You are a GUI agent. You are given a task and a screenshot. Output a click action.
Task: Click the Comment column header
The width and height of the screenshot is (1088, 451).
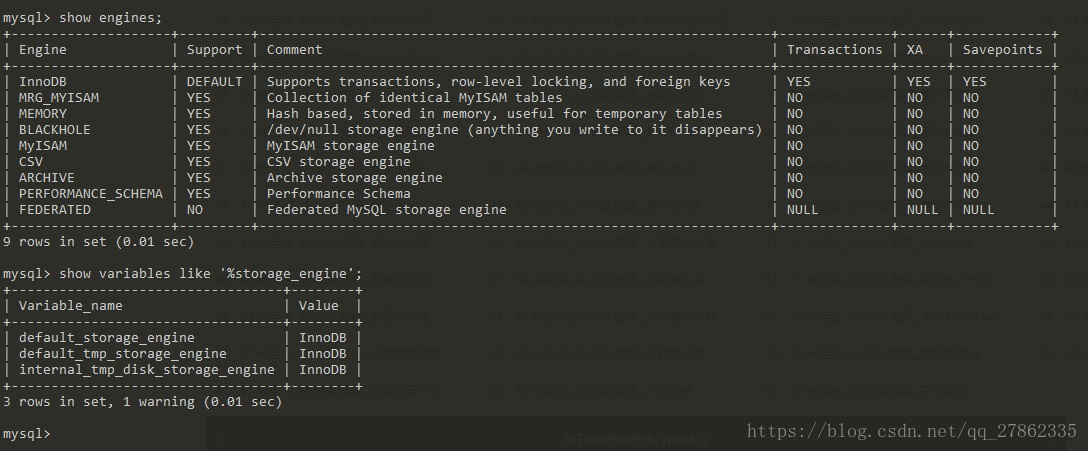[x=294, y=50]
